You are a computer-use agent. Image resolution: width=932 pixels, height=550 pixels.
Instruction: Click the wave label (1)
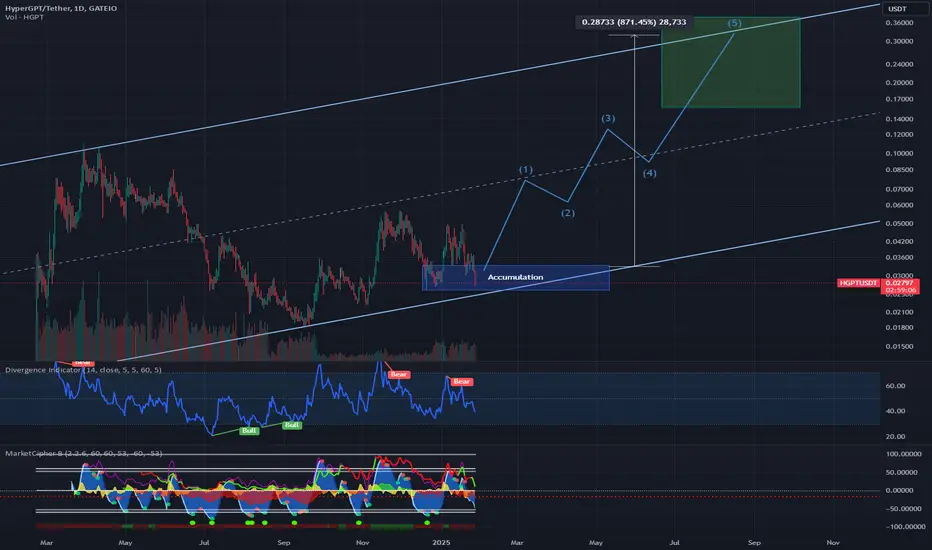525,170
